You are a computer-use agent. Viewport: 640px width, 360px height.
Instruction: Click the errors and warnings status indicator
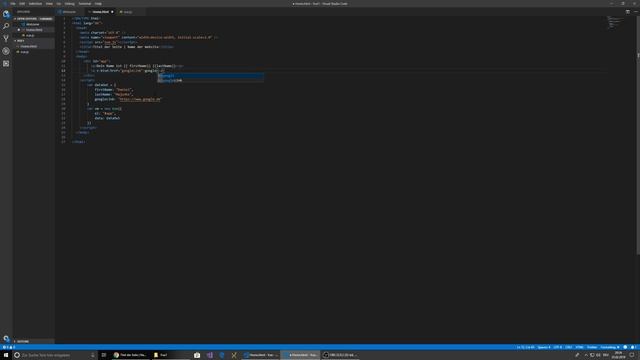click(9, 347)
